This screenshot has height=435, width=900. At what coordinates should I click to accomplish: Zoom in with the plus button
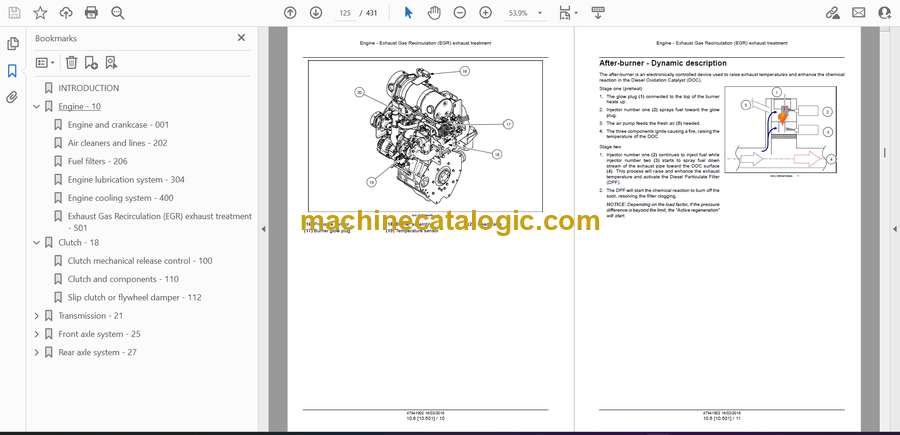(486, 13)
